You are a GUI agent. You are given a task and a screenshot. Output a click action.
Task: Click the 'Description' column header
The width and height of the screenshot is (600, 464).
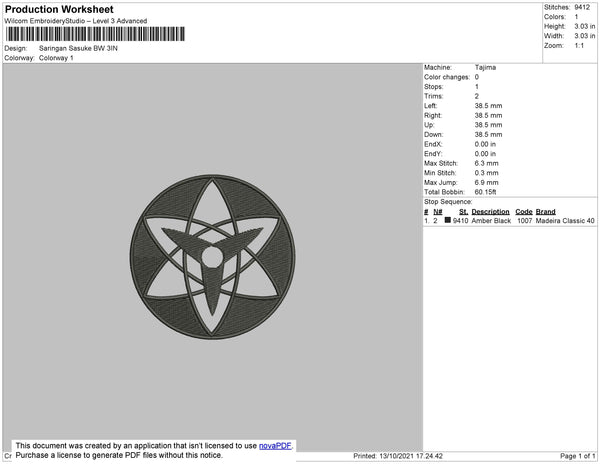[490, 212]
